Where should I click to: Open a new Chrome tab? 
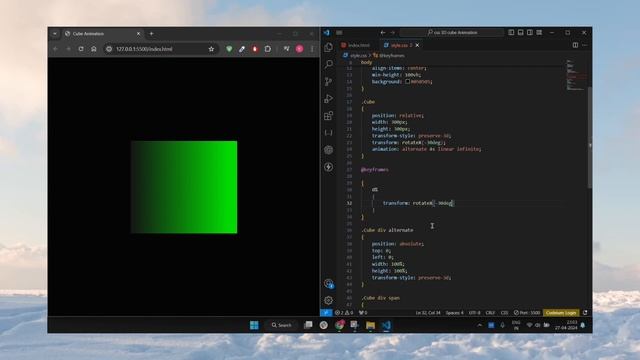[x=151, y=34]
